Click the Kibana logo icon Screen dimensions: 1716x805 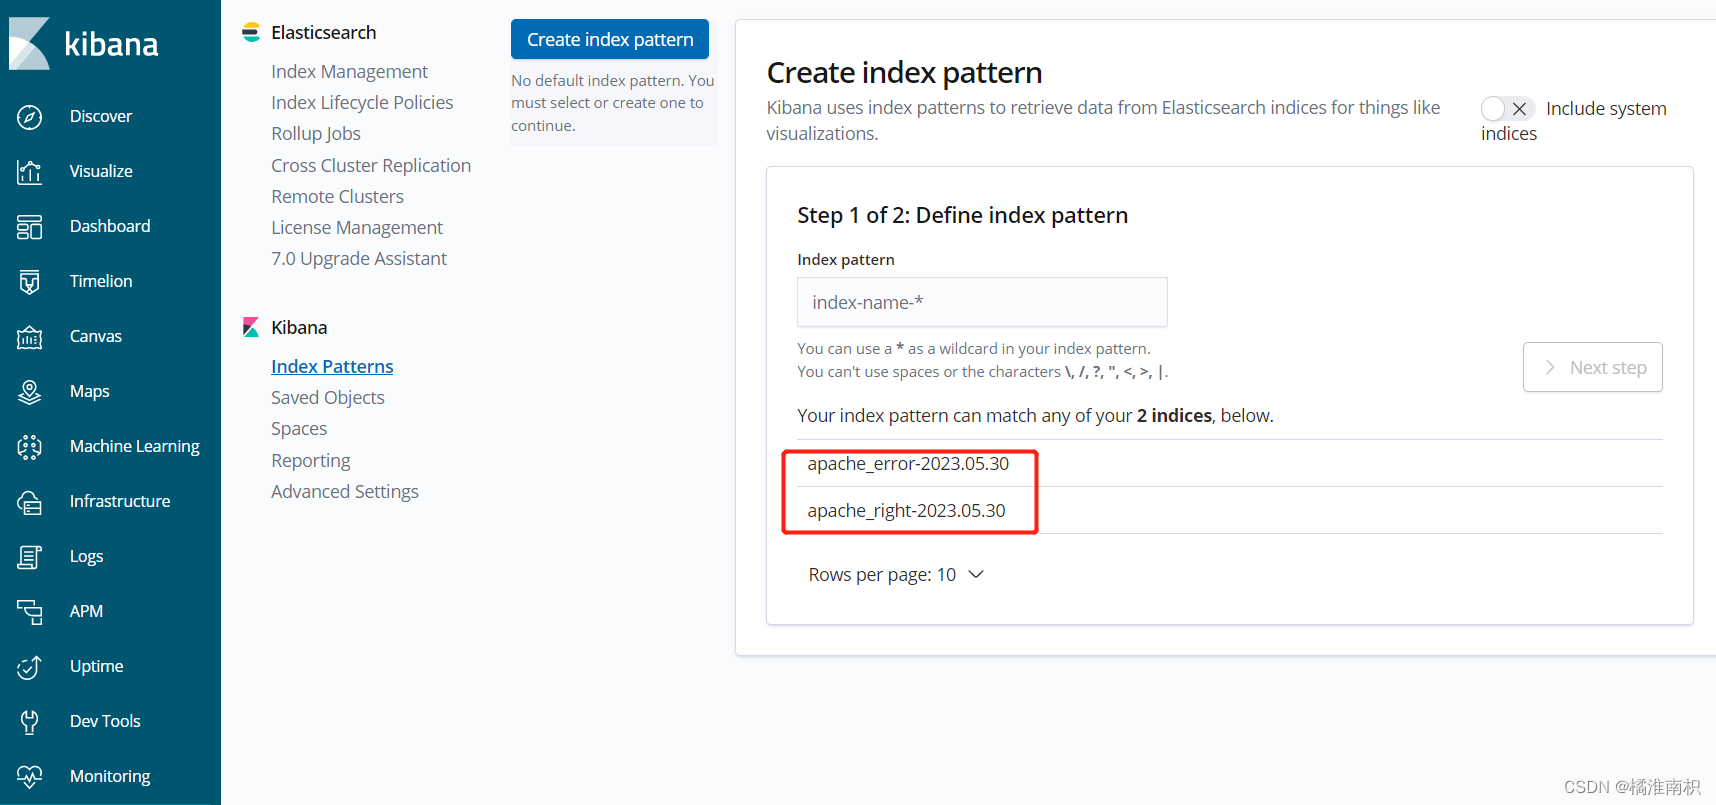click(x=29, y=44)
